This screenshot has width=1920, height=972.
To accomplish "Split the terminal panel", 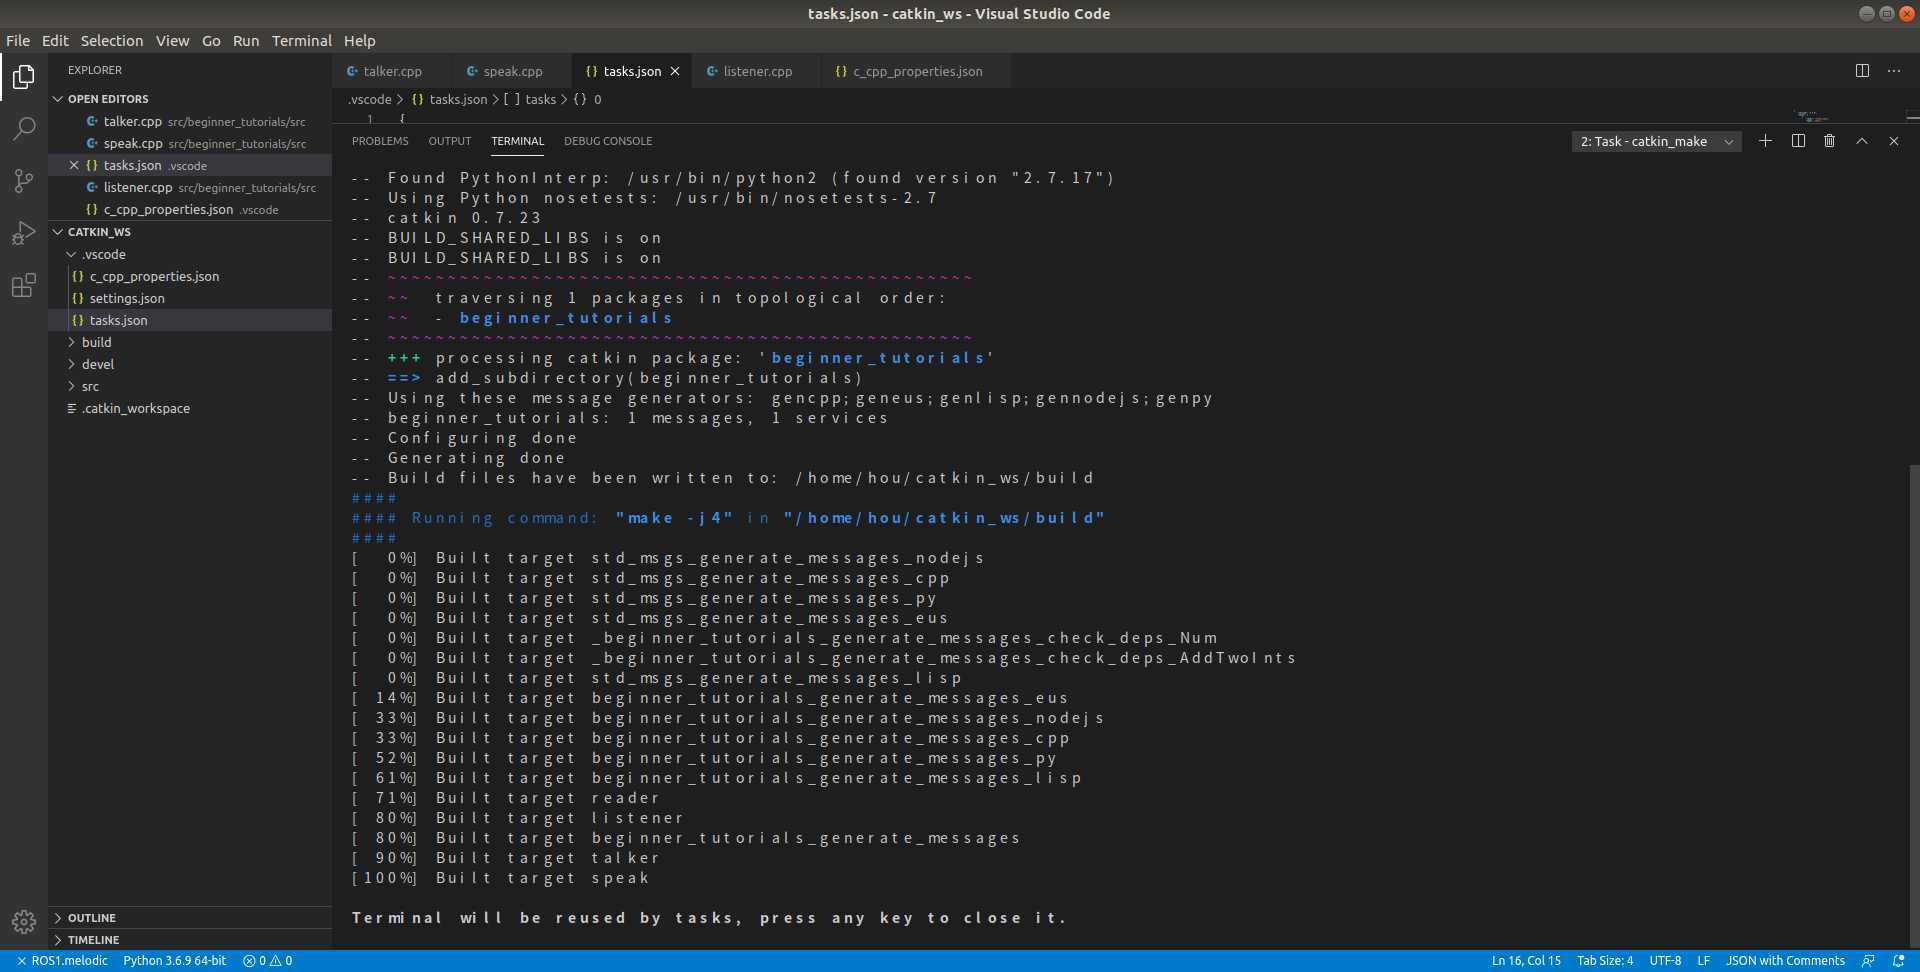I will (x=1798, y=141).
